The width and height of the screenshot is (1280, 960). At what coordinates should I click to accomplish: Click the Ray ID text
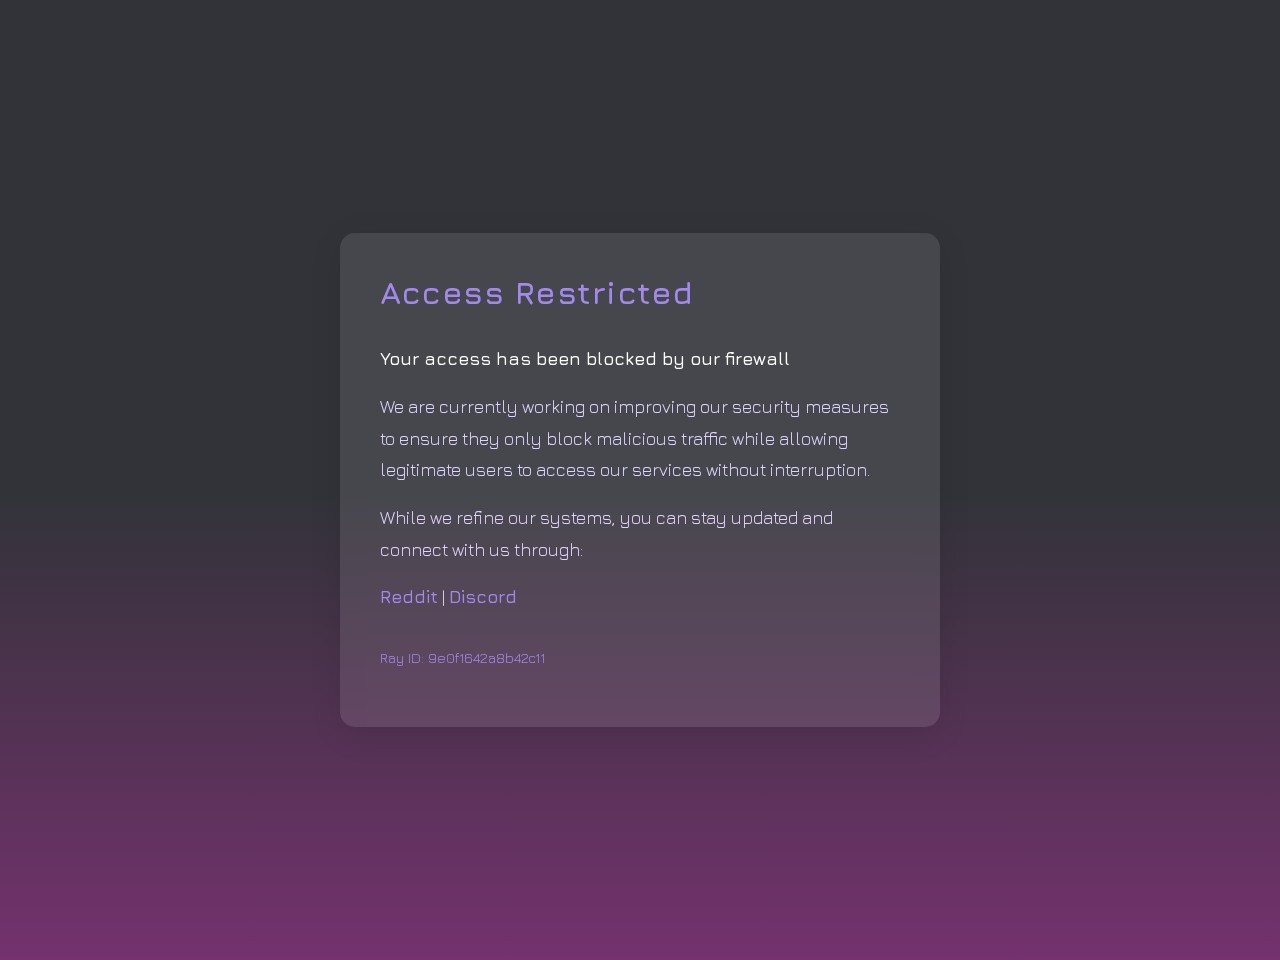(x=462, y=658)
